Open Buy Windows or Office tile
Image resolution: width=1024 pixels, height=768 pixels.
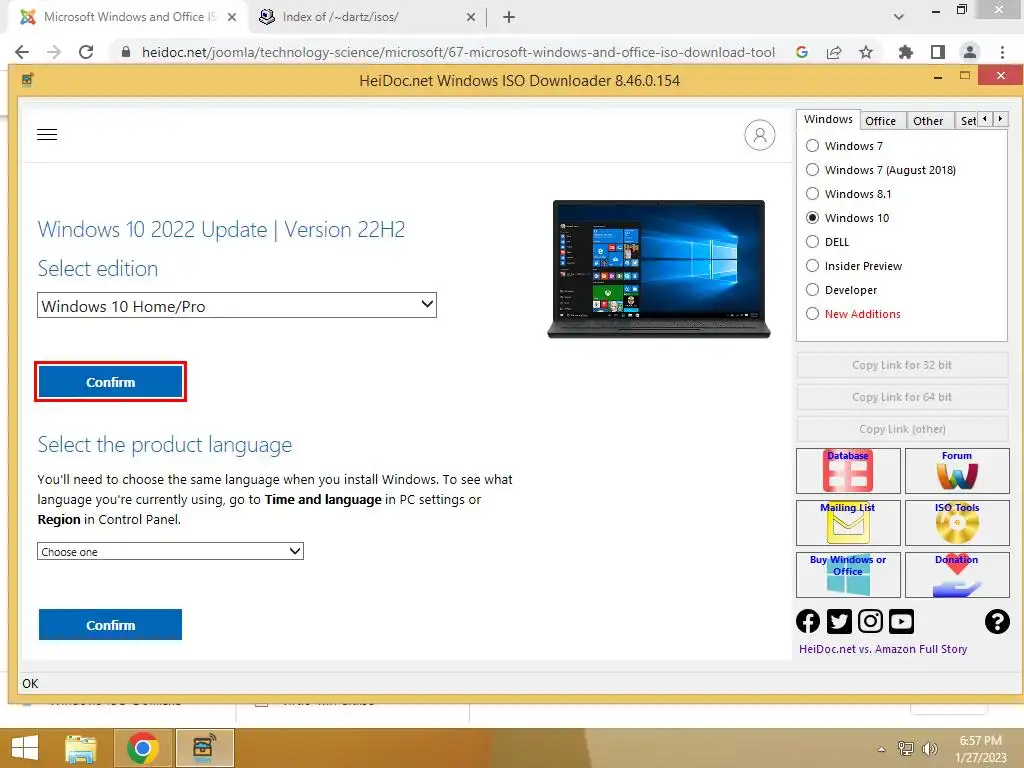[x=848, y=575]
